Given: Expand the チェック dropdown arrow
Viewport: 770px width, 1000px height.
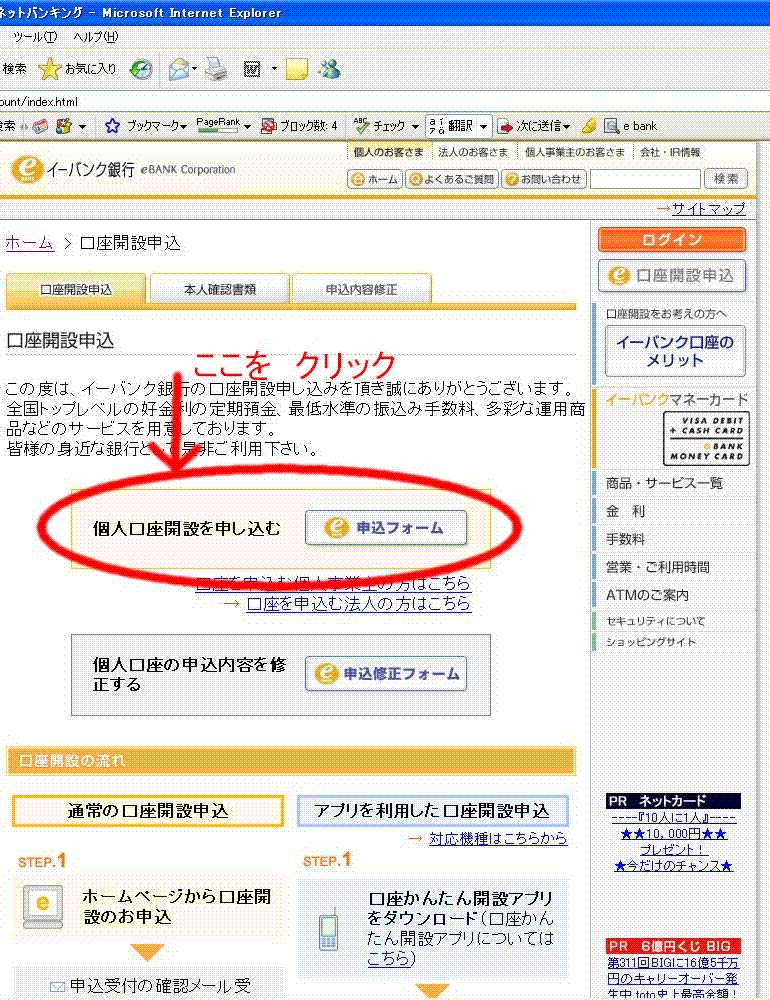Looking at the screenshot, I should pyautogui.click(x=415, y=126).
